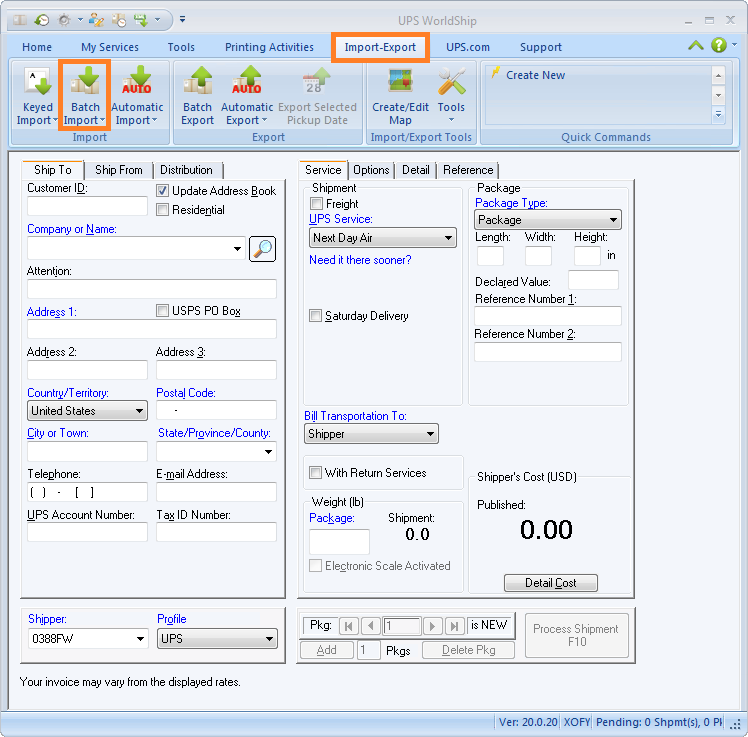Enable the Residential checkbox

(162, 210)
